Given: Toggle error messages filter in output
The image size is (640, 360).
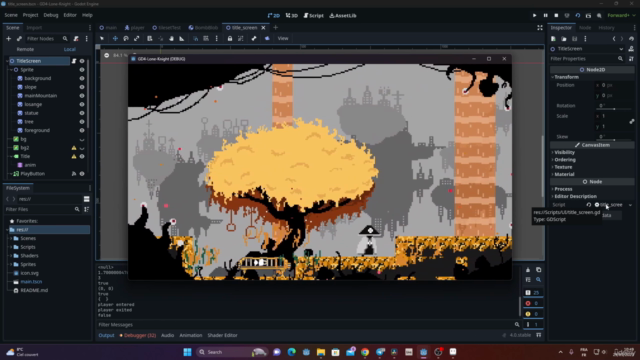Looking at the screenshot, I should [x=533, y=303].
